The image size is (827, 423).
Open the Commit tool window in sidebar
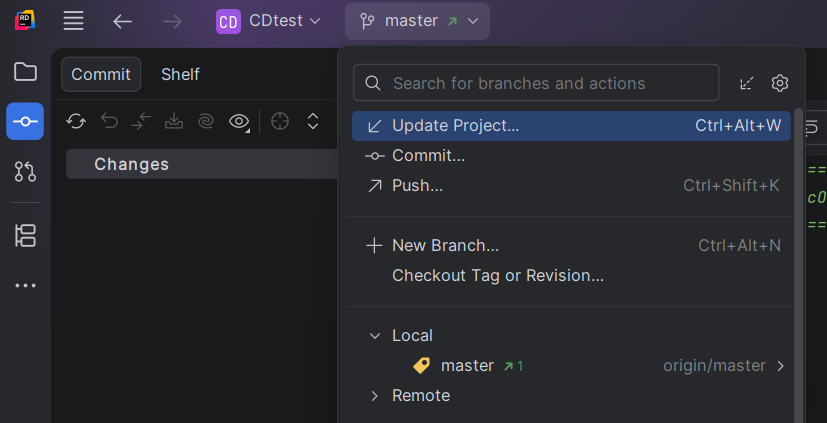pos(25,121)
